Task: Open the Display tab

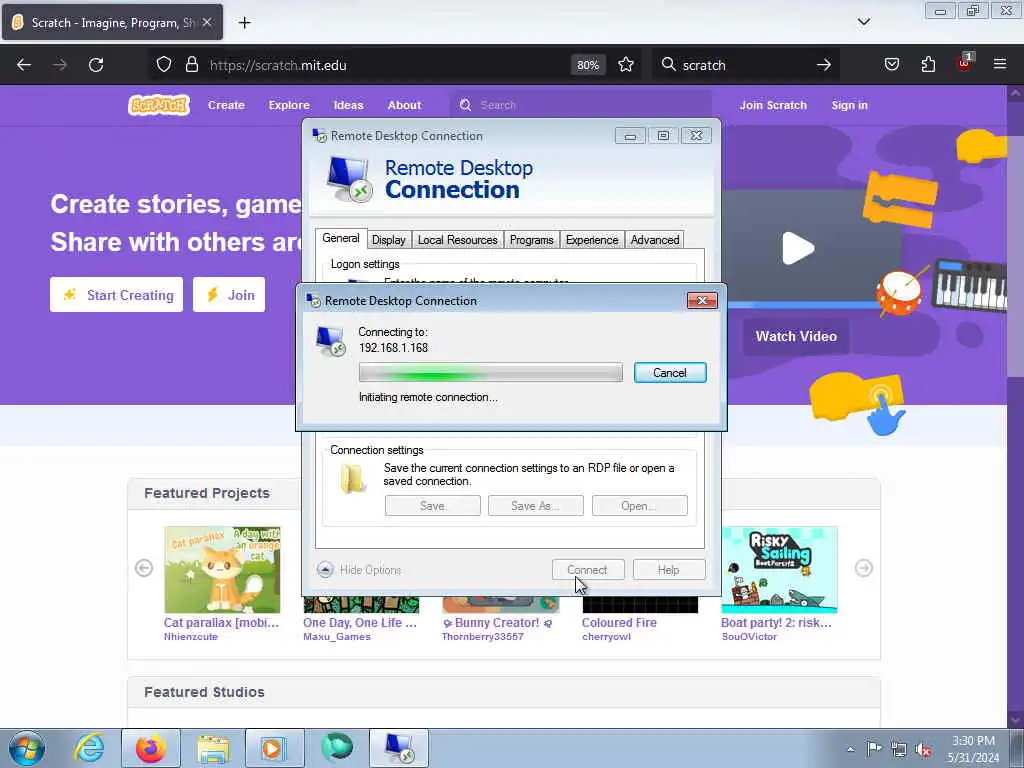Action: tap(389, 240)
